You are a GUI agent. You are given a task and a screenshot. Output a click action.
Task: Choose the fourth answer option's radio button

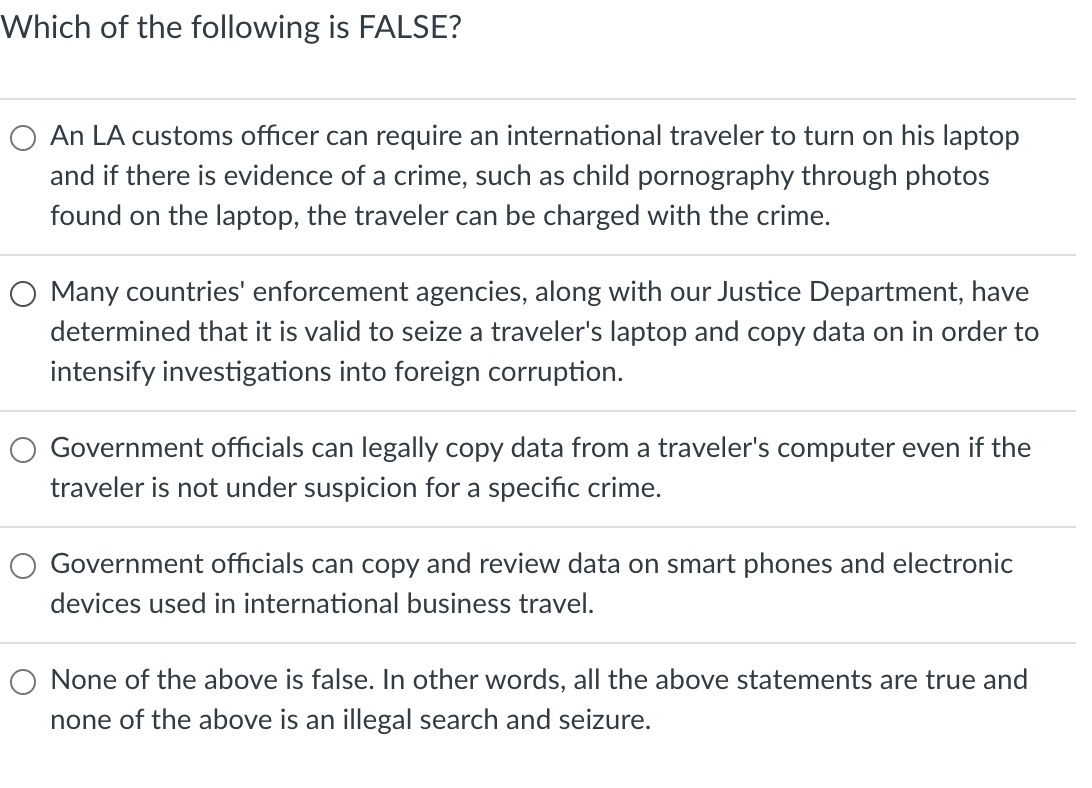pyautogui.click(x=22, y=565)
